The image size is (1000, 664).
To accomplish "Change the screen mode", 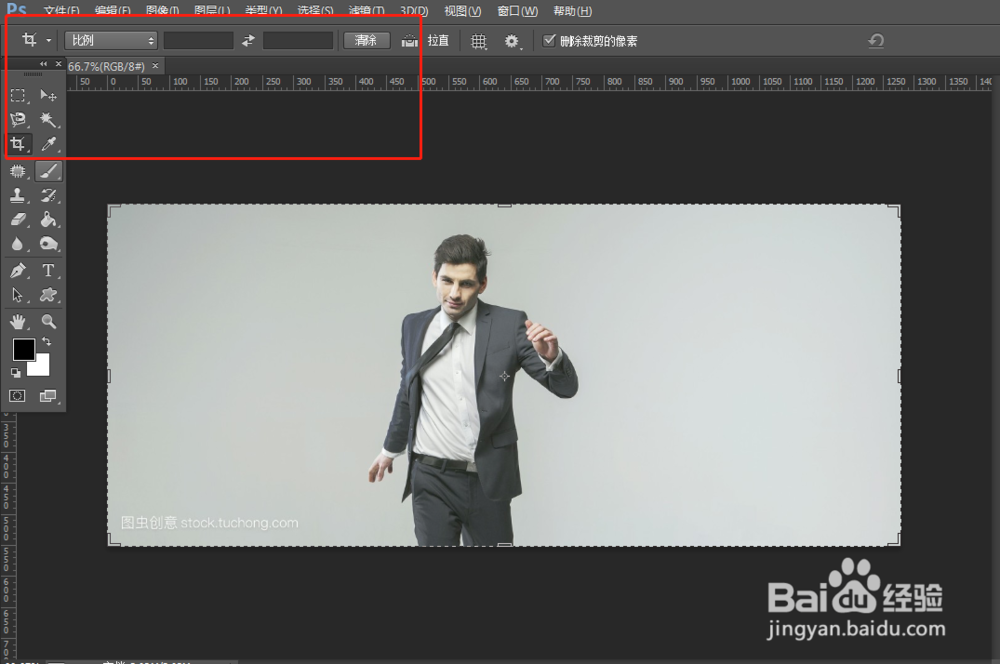I will point(48,396).
